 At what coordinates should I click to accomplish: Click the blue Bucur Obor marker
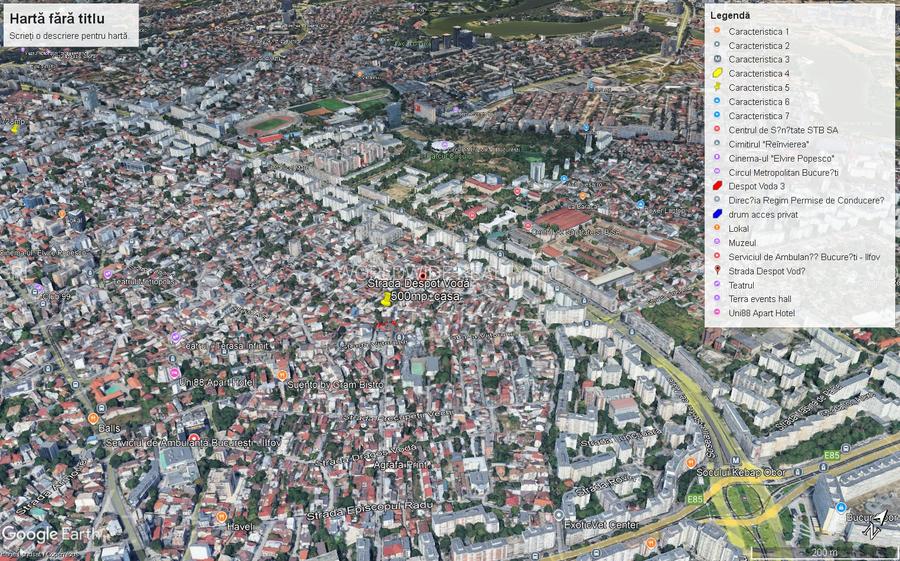[x=841, y=507]
